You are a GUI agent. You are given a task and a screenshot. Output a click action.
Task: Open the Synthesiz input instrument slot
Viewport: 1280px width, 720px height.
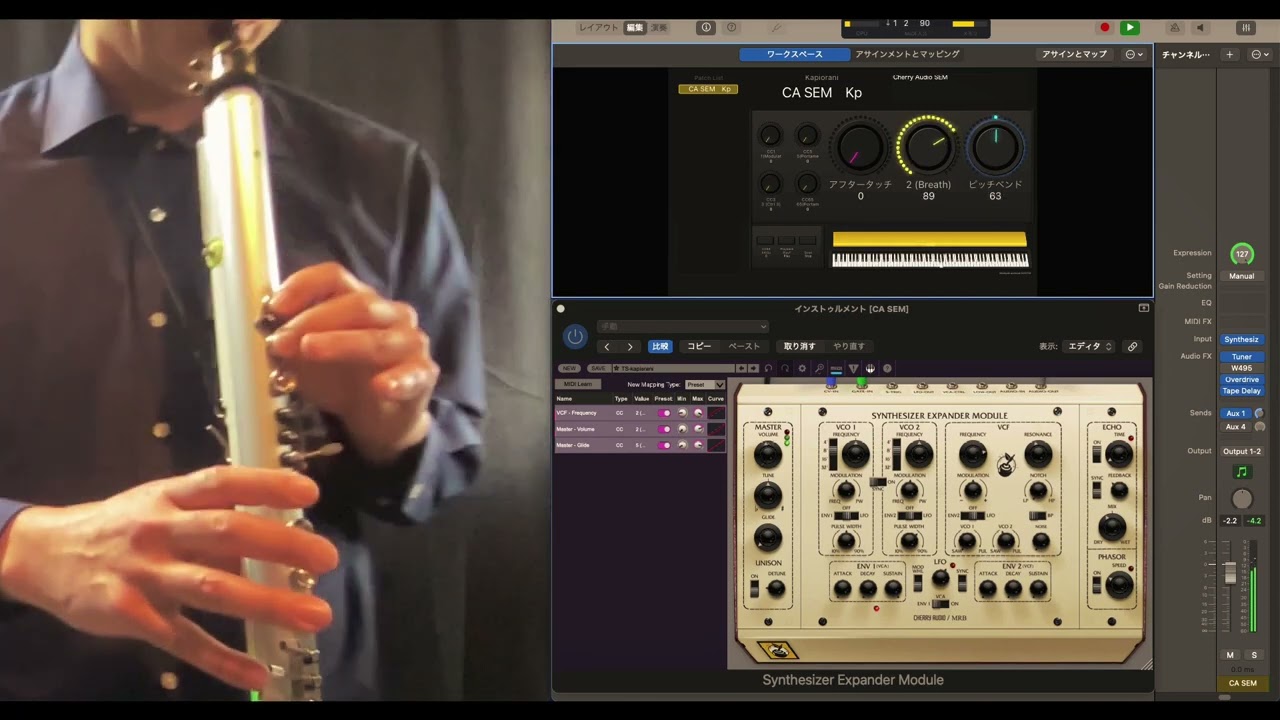pyautogui.click(x=1242, y=339)
